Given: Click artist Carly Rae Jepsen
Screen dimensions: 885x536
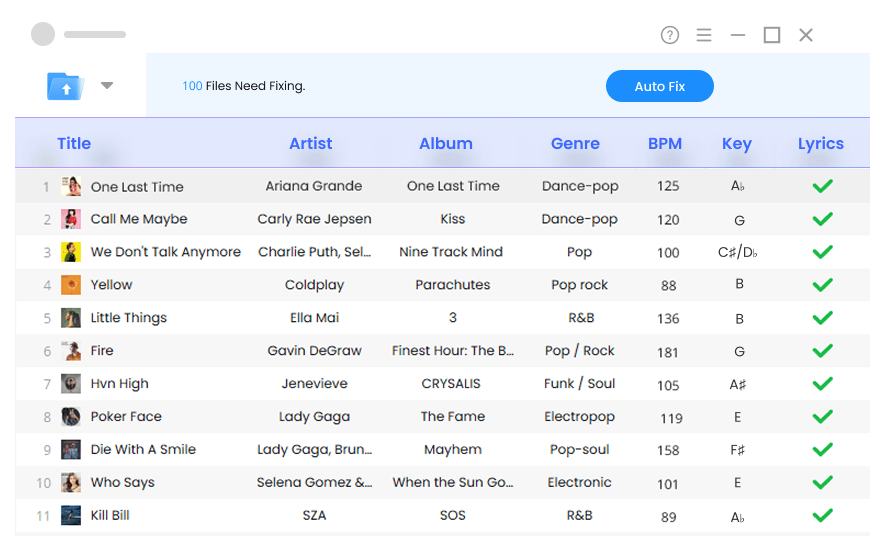Looking at the screenshot, I should coord(314,219).
